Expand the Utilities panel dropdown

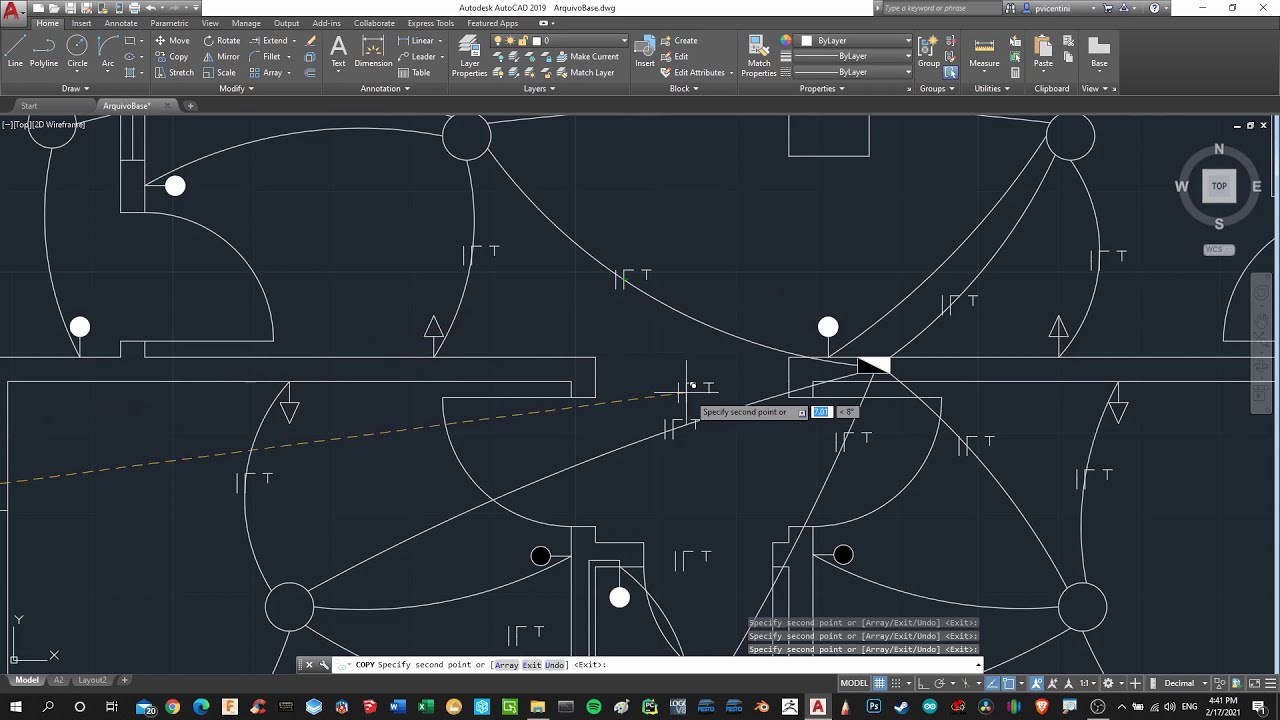pyautogui.click(x=993, y=88)
